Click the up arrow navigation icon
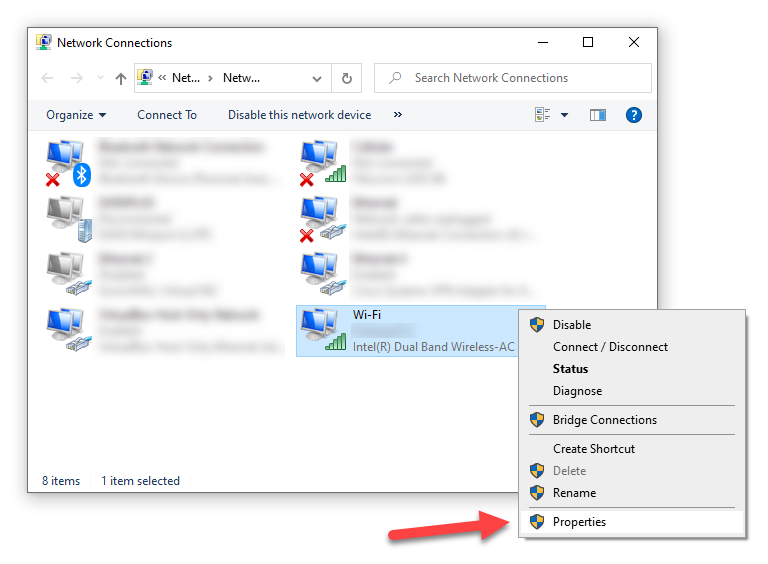This screenshot has width=768, height=564. [x=121, y=78]
